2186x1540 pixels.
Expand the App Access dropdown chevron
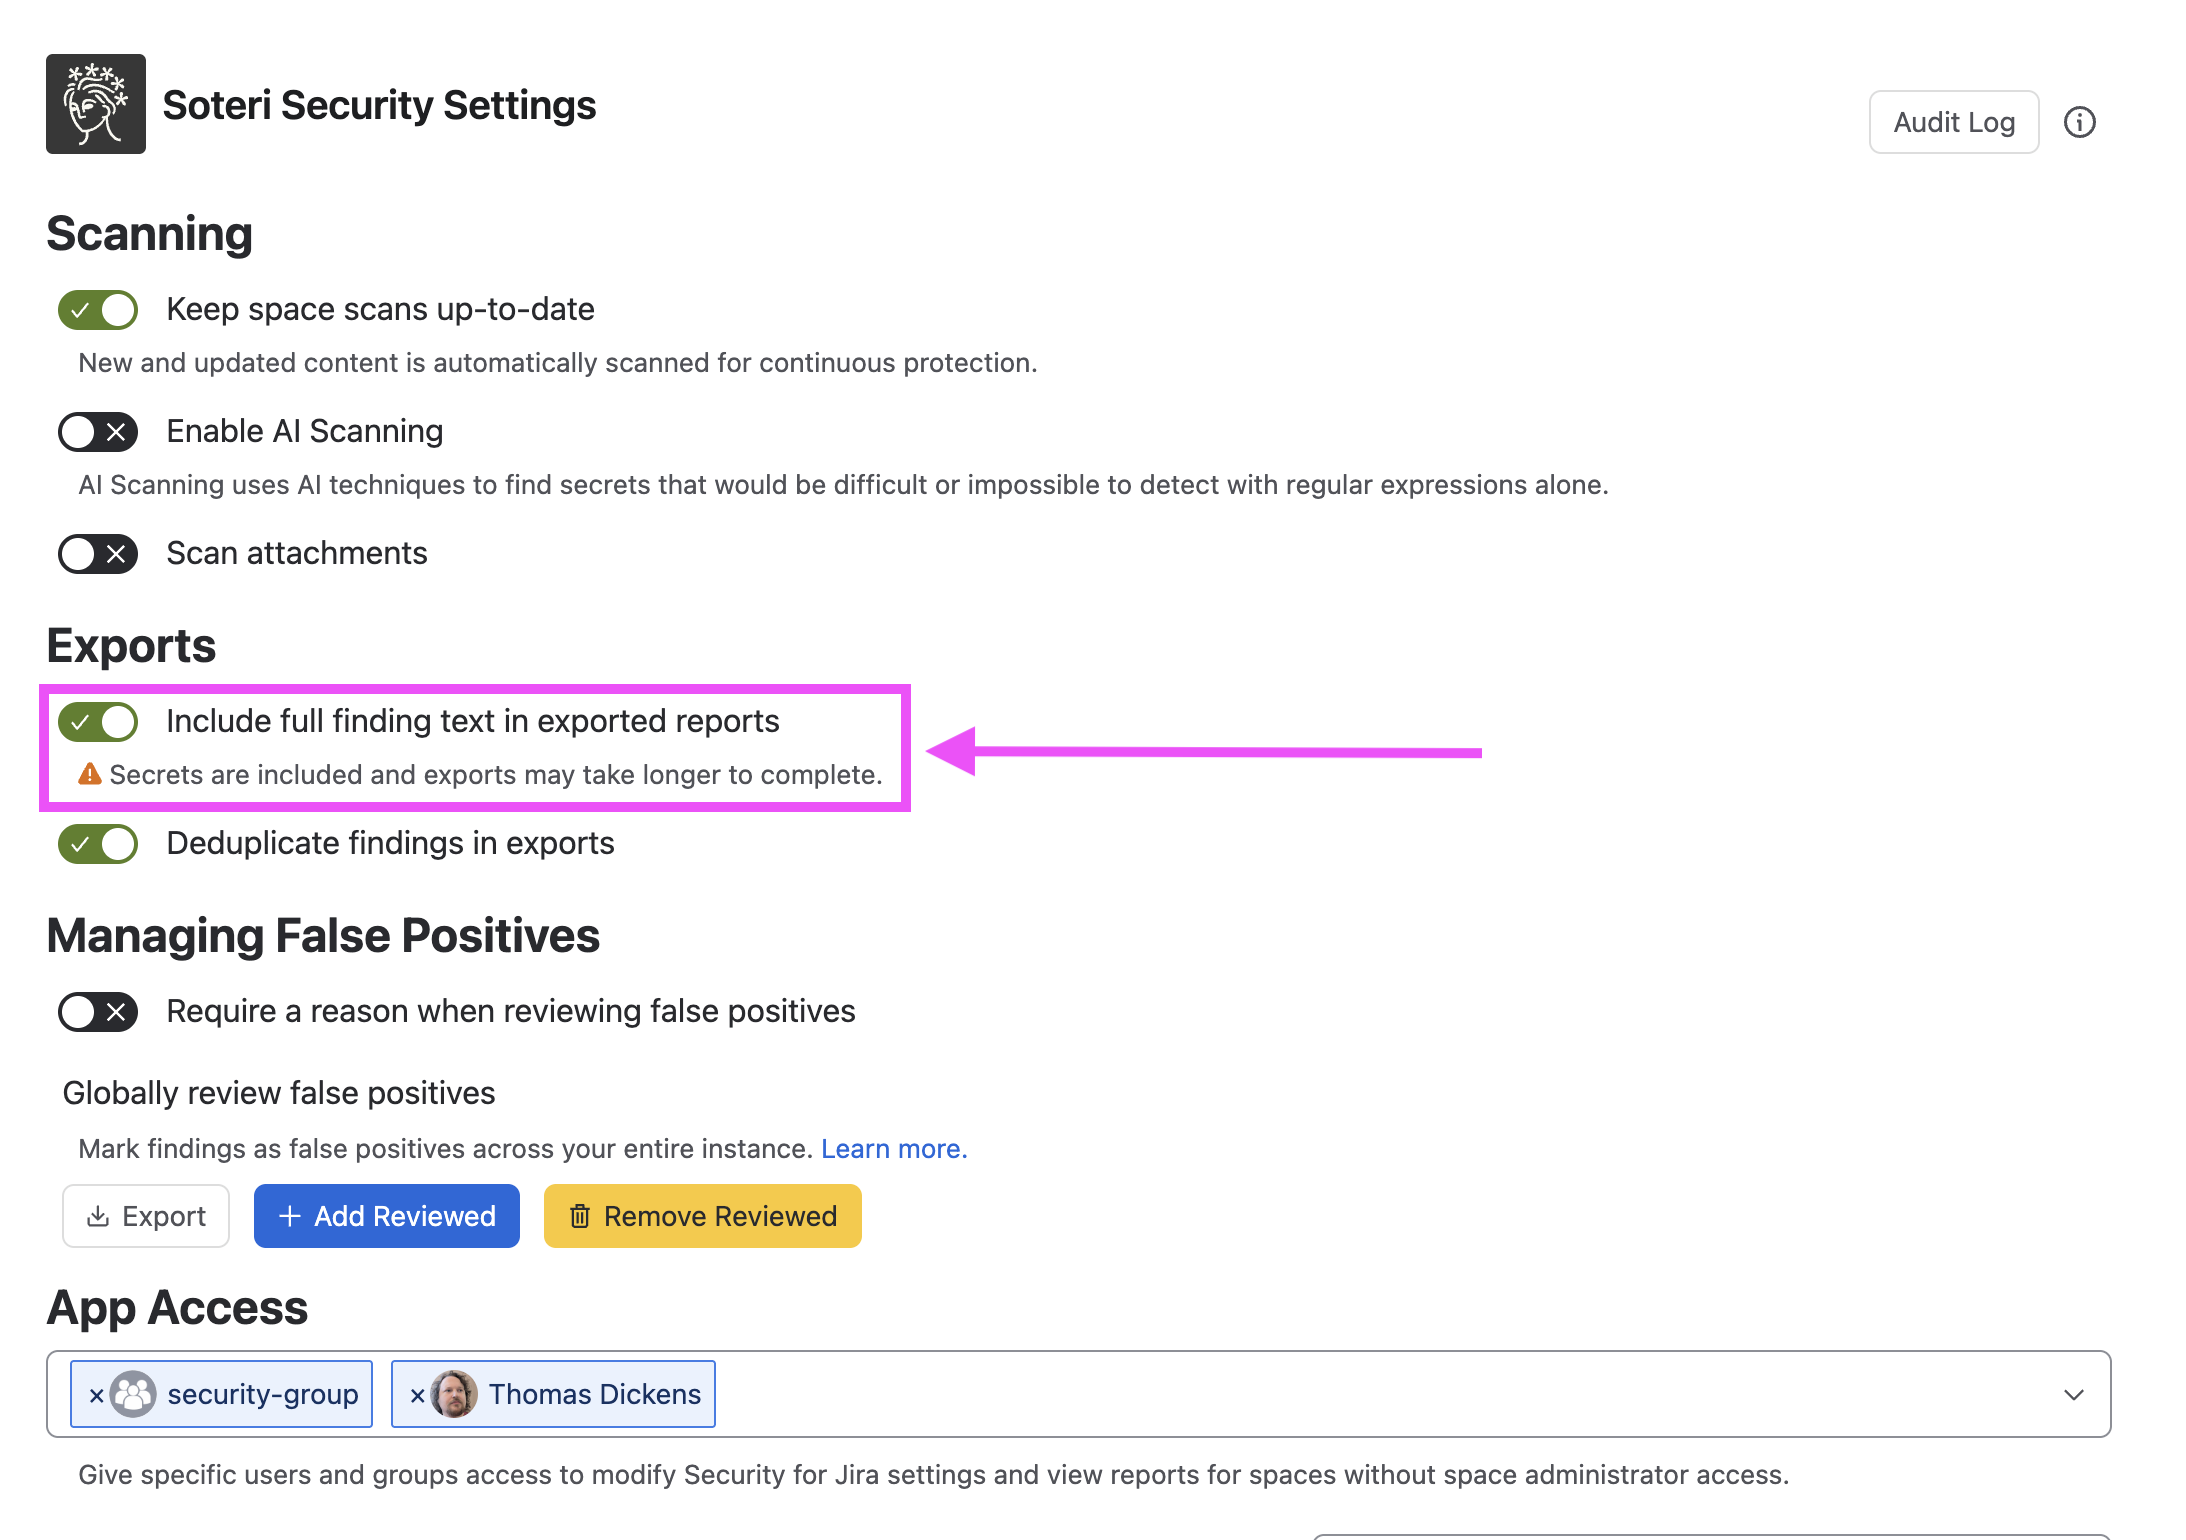click(2074, 1395)
